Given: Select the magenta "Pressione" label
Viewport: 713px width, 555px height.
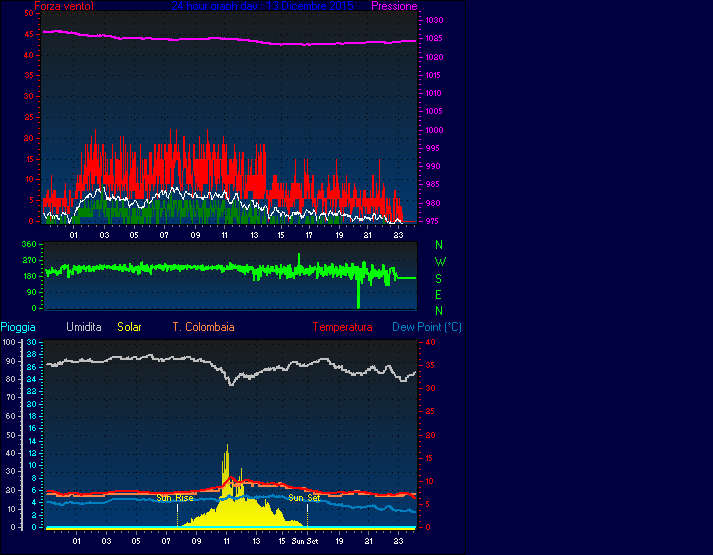Looking at the screenshot, I should point(394,6).
